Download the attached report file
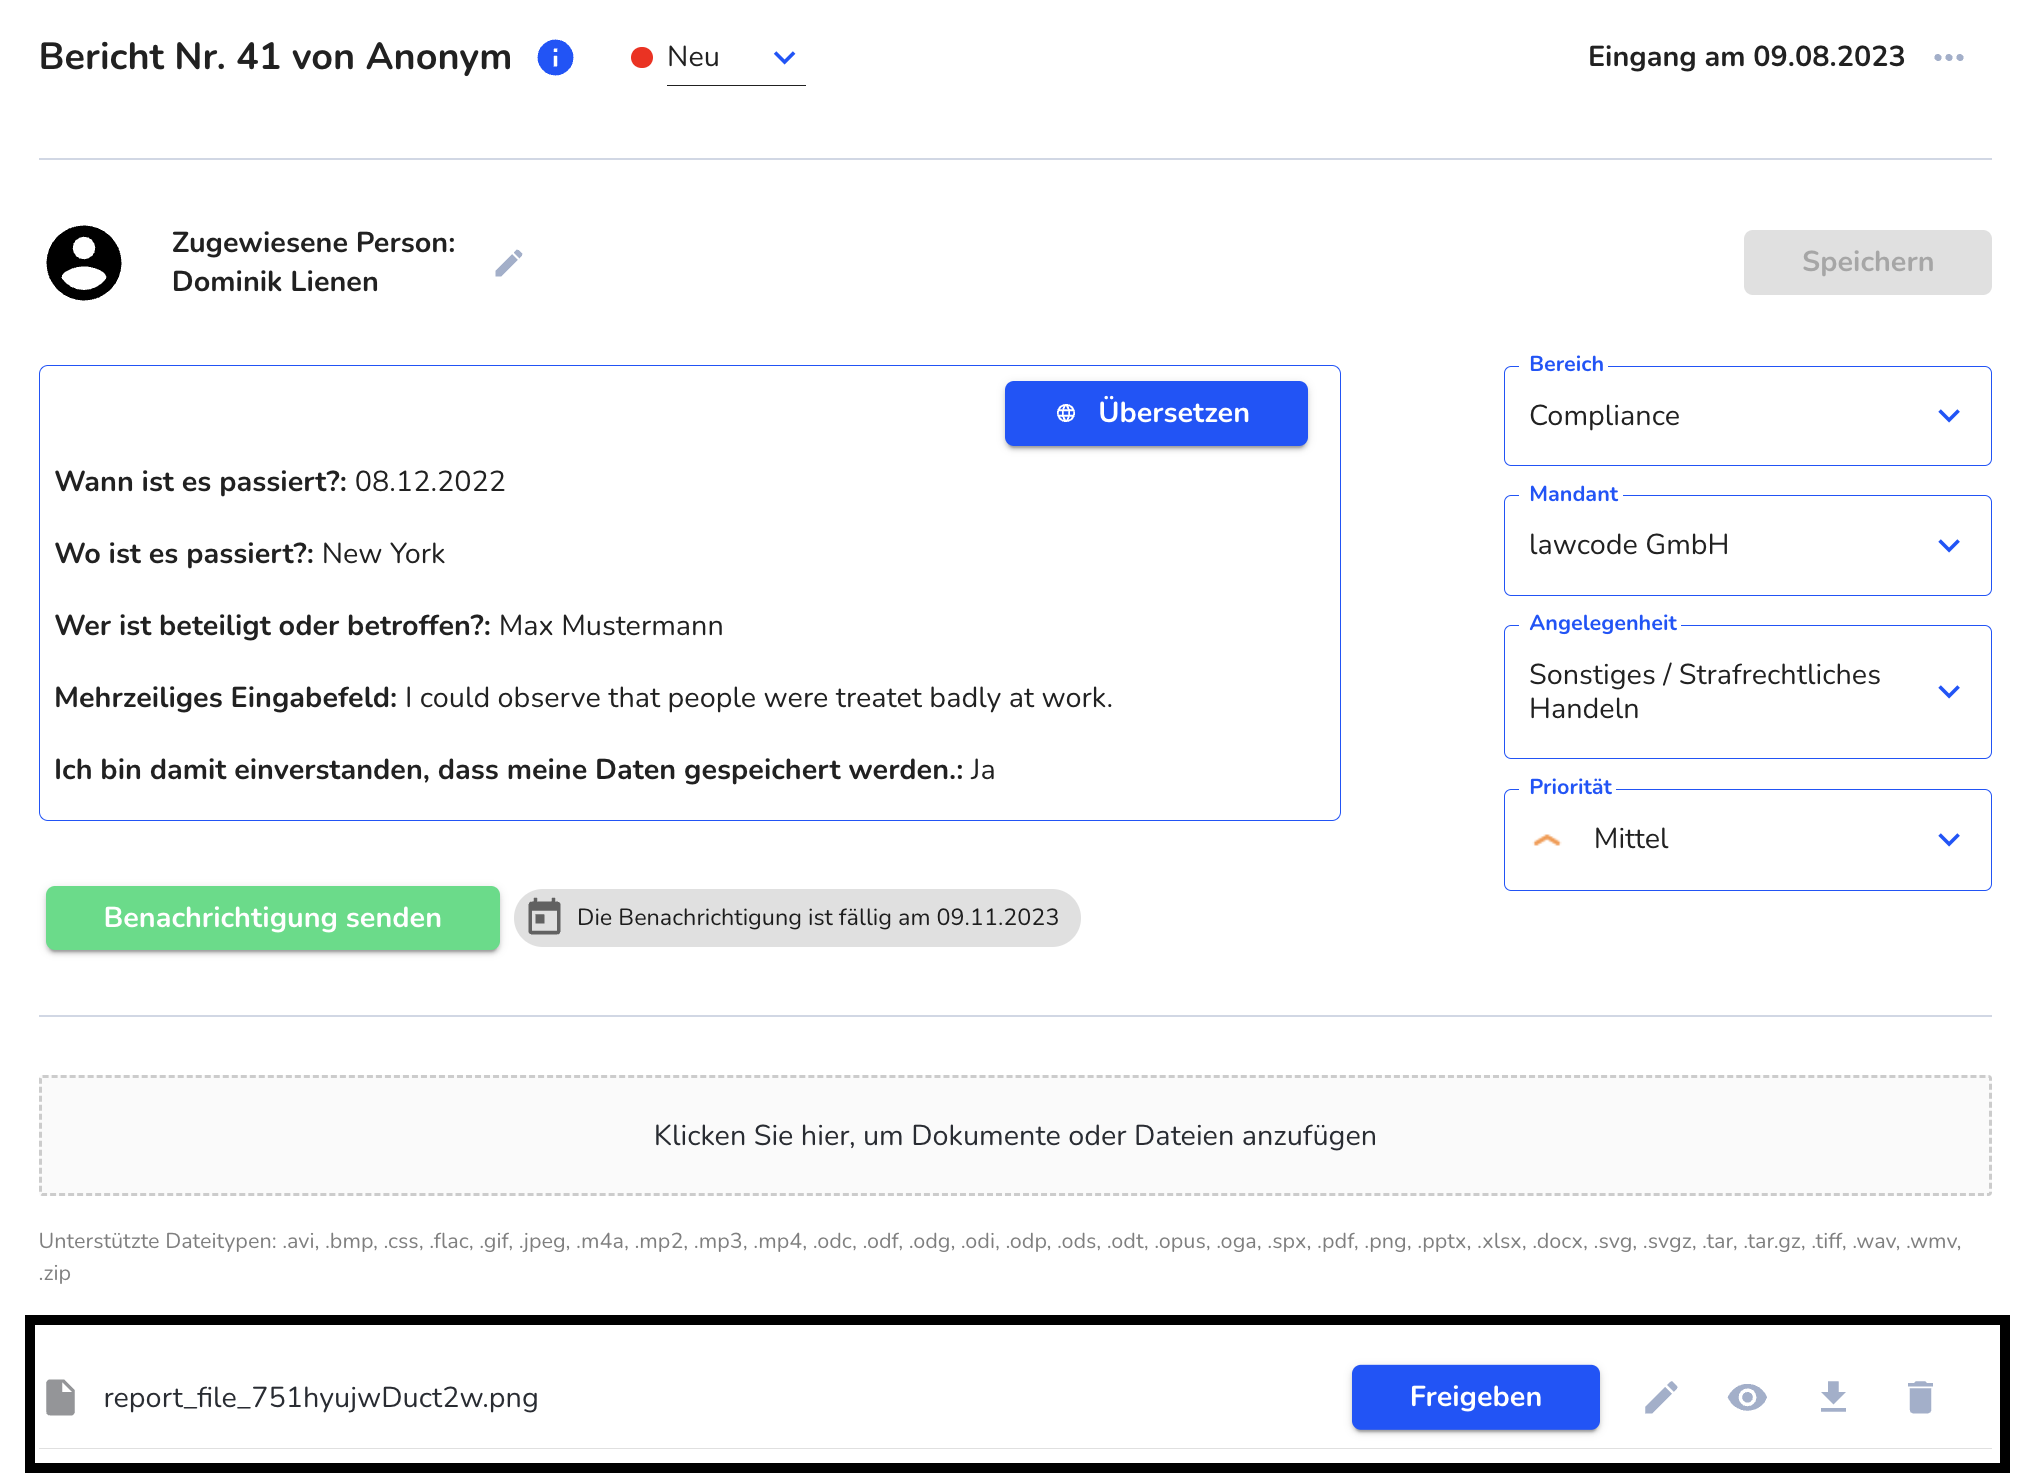This screenshot has height=1480, width=2032. [x=1833, y=1397]
